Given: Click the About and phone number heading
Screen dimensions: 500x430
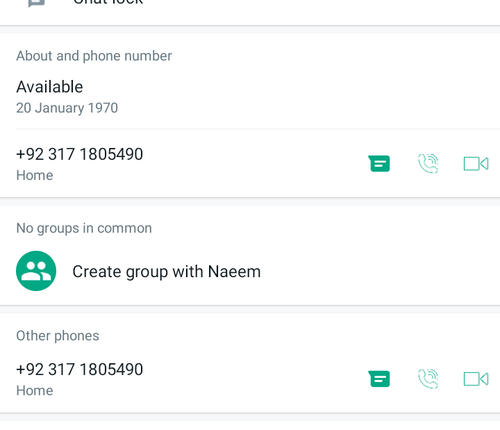Looking at the screenshot, I should pyautogui.click(x=94, y=56).
